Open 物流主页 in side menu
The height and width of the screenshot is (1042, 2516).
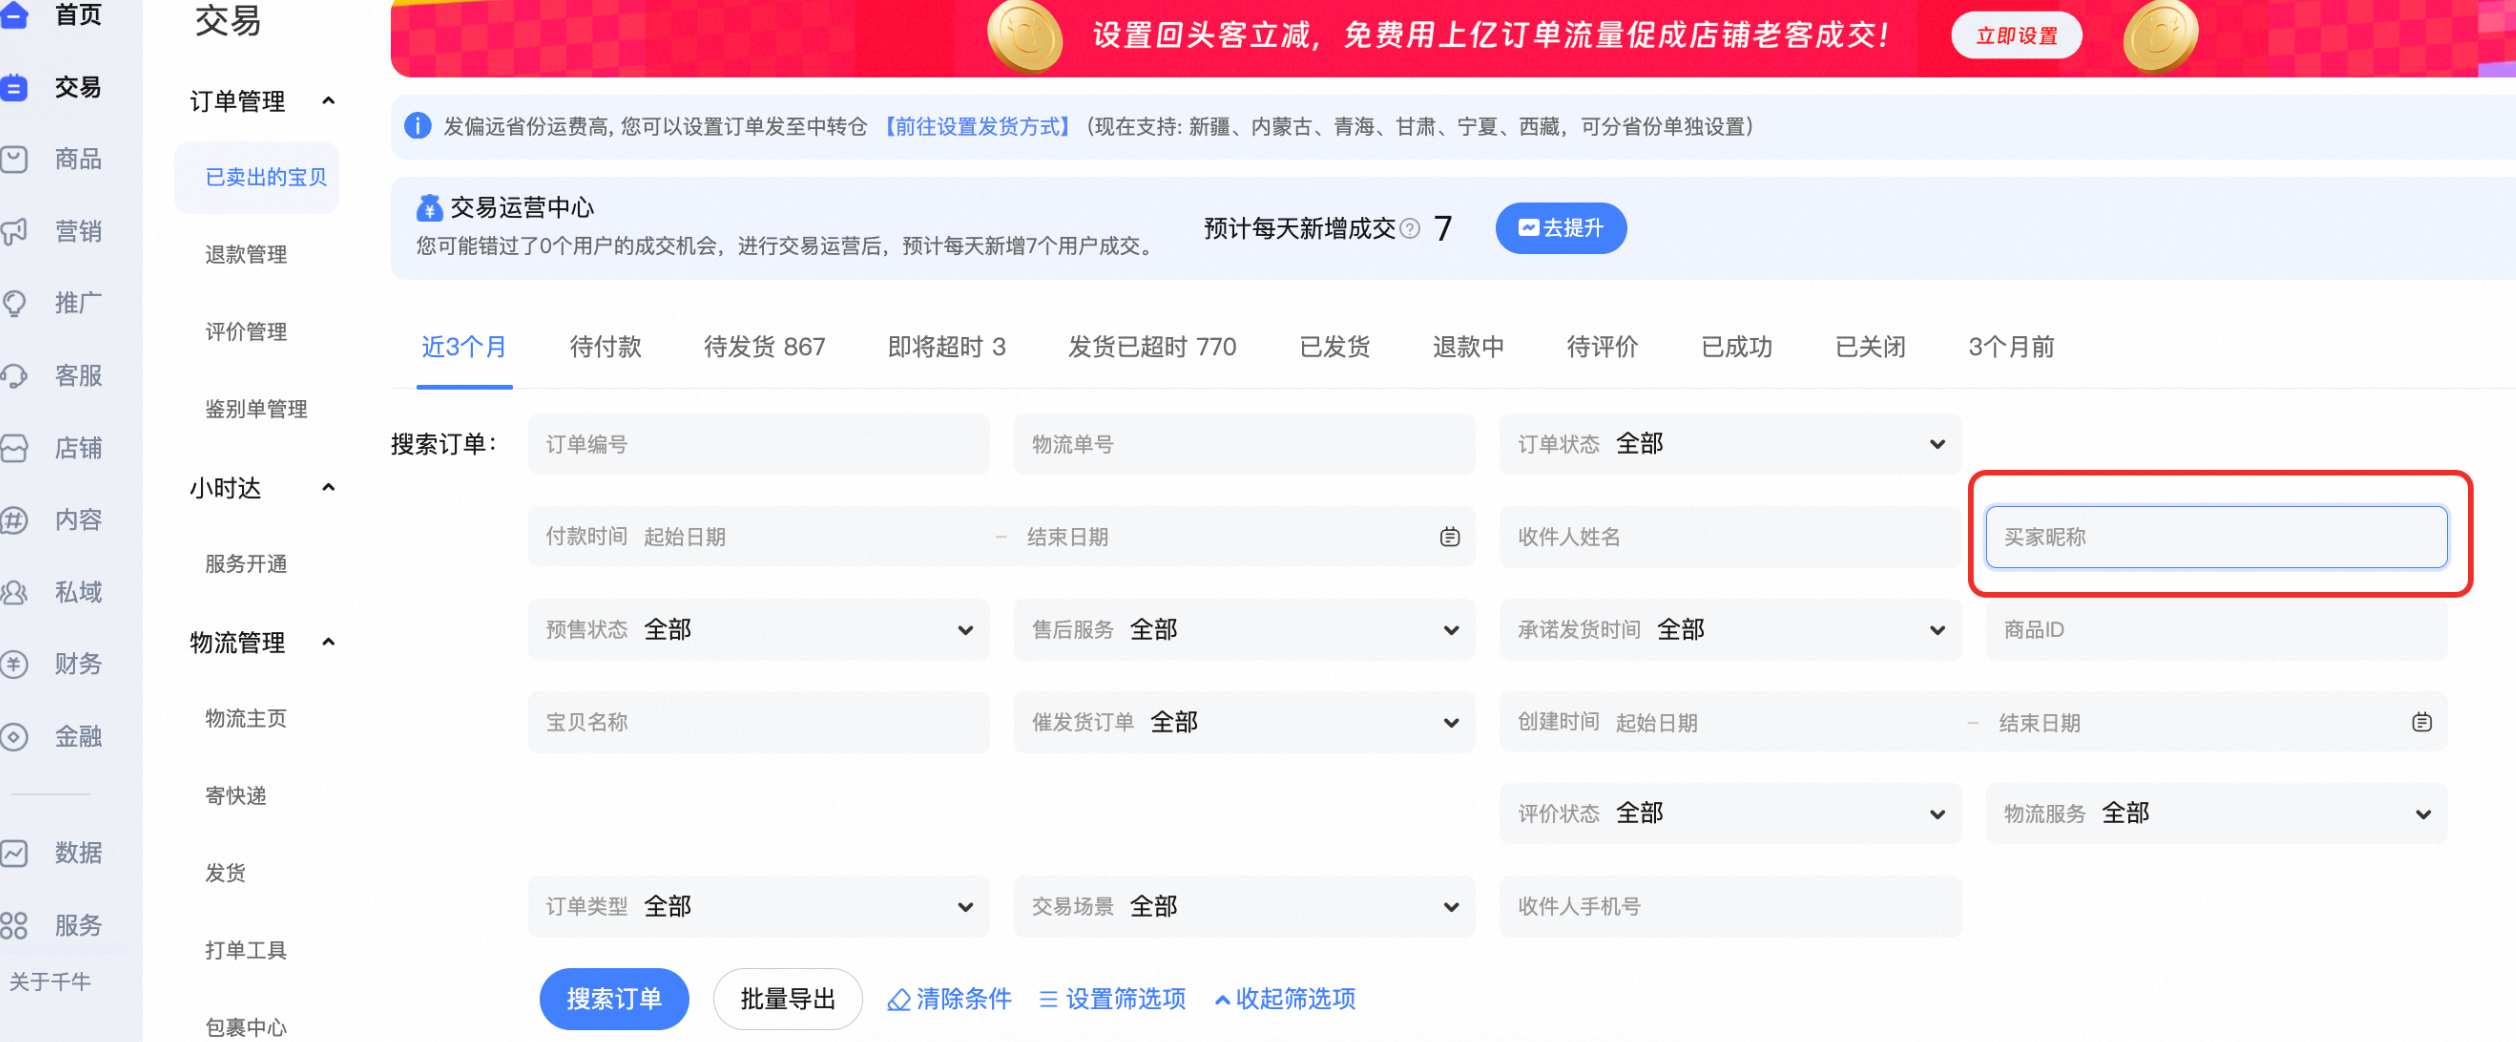pyautogui.click(x=246, y=719)
